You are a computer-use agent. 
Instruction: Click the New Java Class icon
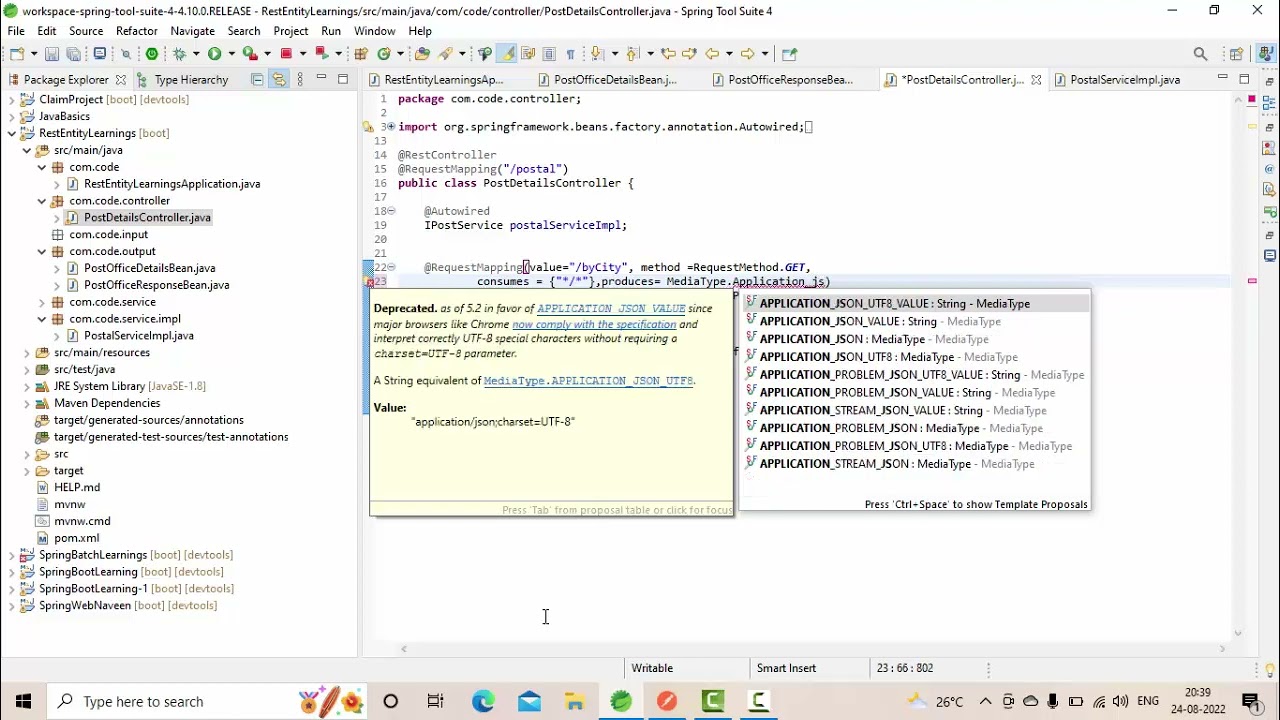tap(383, 53)
